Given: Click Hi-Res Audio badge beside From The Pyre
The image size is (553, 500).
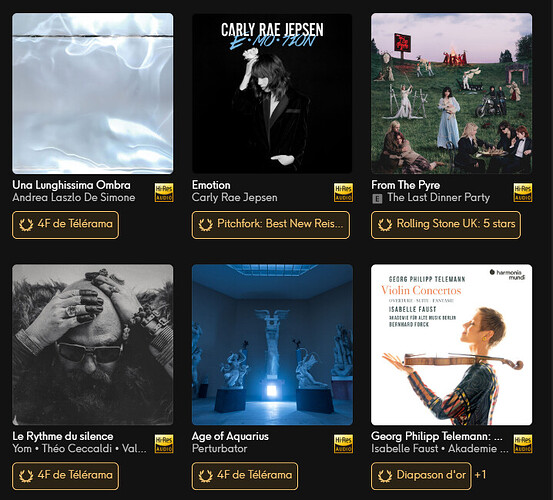Looking at the screenshot, I should (523, 193).
